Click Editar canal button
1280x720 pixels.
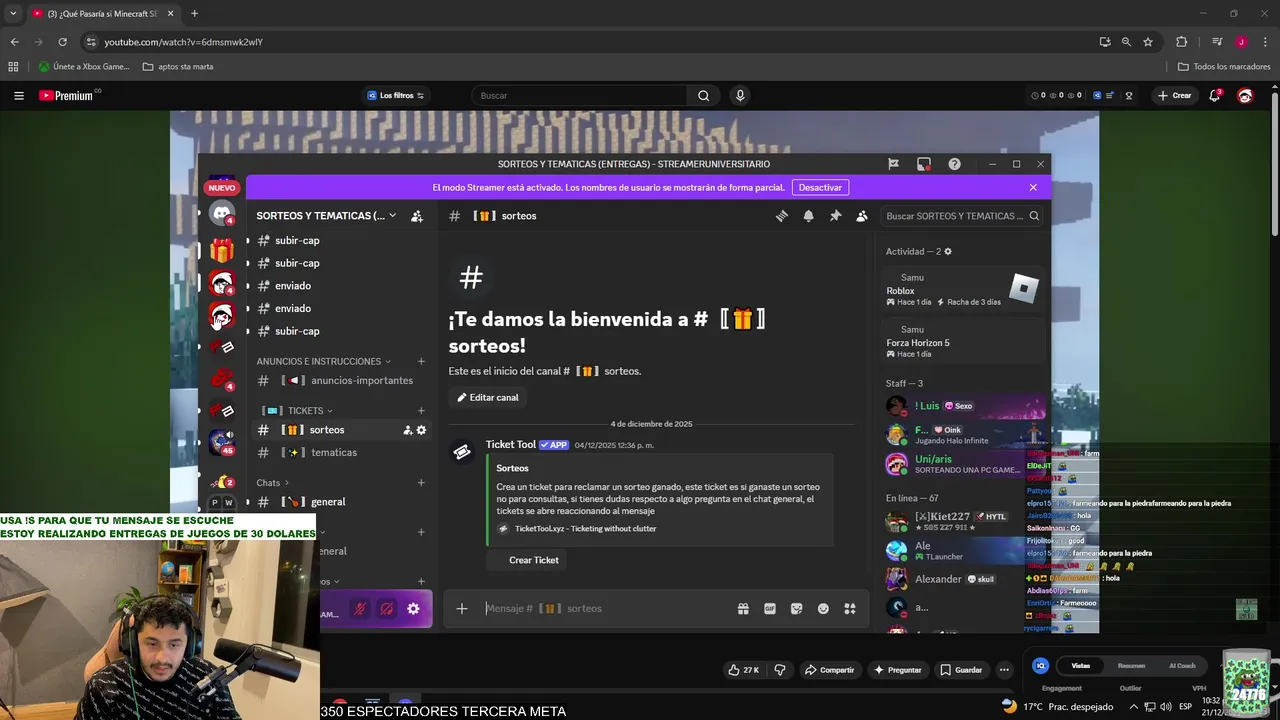pyautogui.click(x=488, y=397)
